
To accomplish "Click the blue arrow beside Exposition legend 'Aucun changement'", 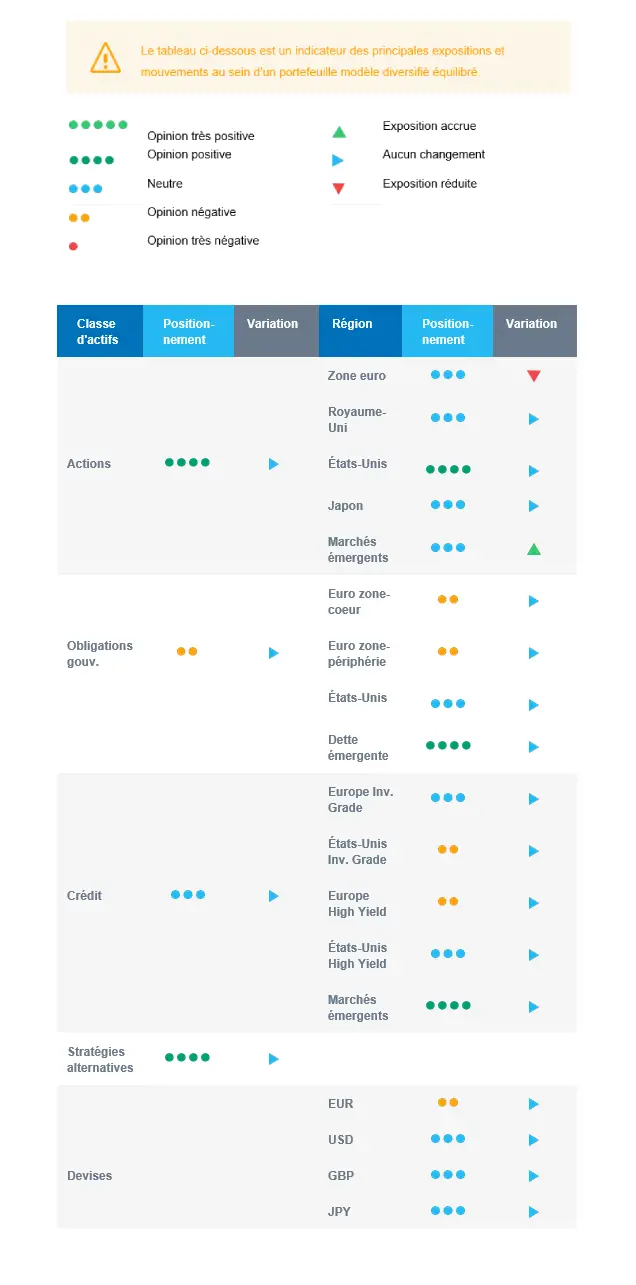I will click(338, 160).
